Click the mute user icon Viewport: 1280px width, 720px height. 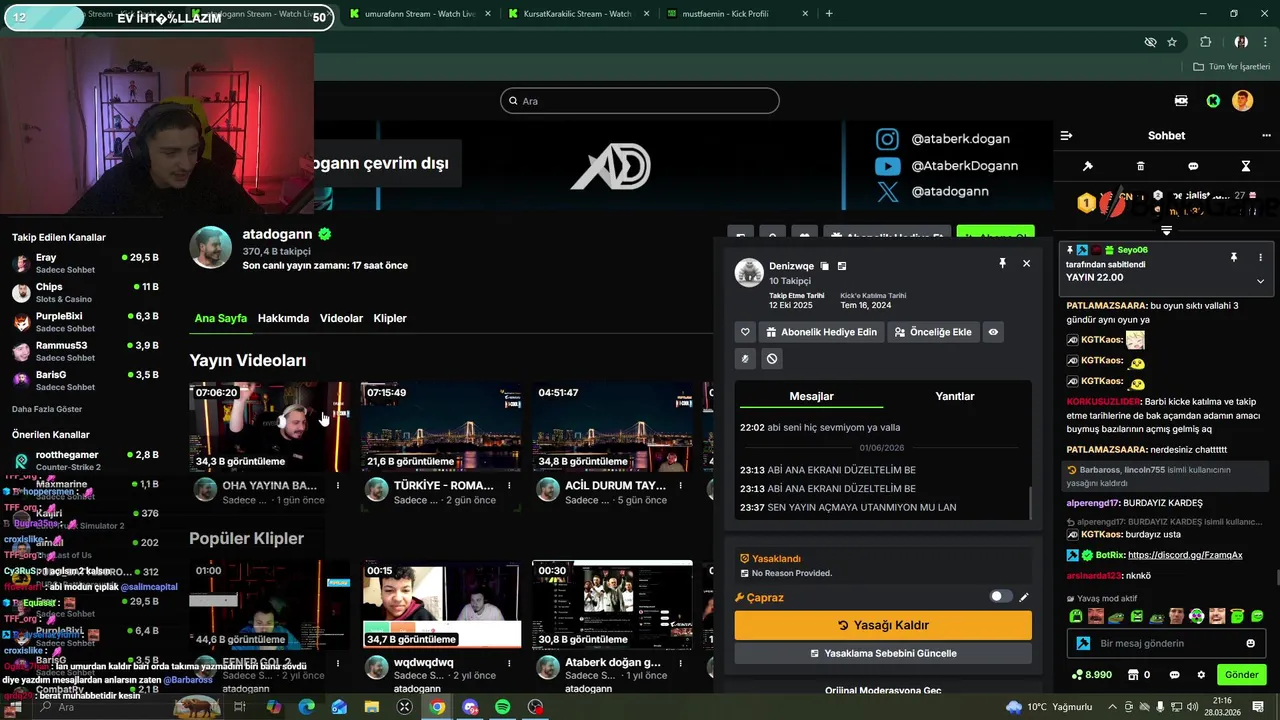(x=745, y=358)
